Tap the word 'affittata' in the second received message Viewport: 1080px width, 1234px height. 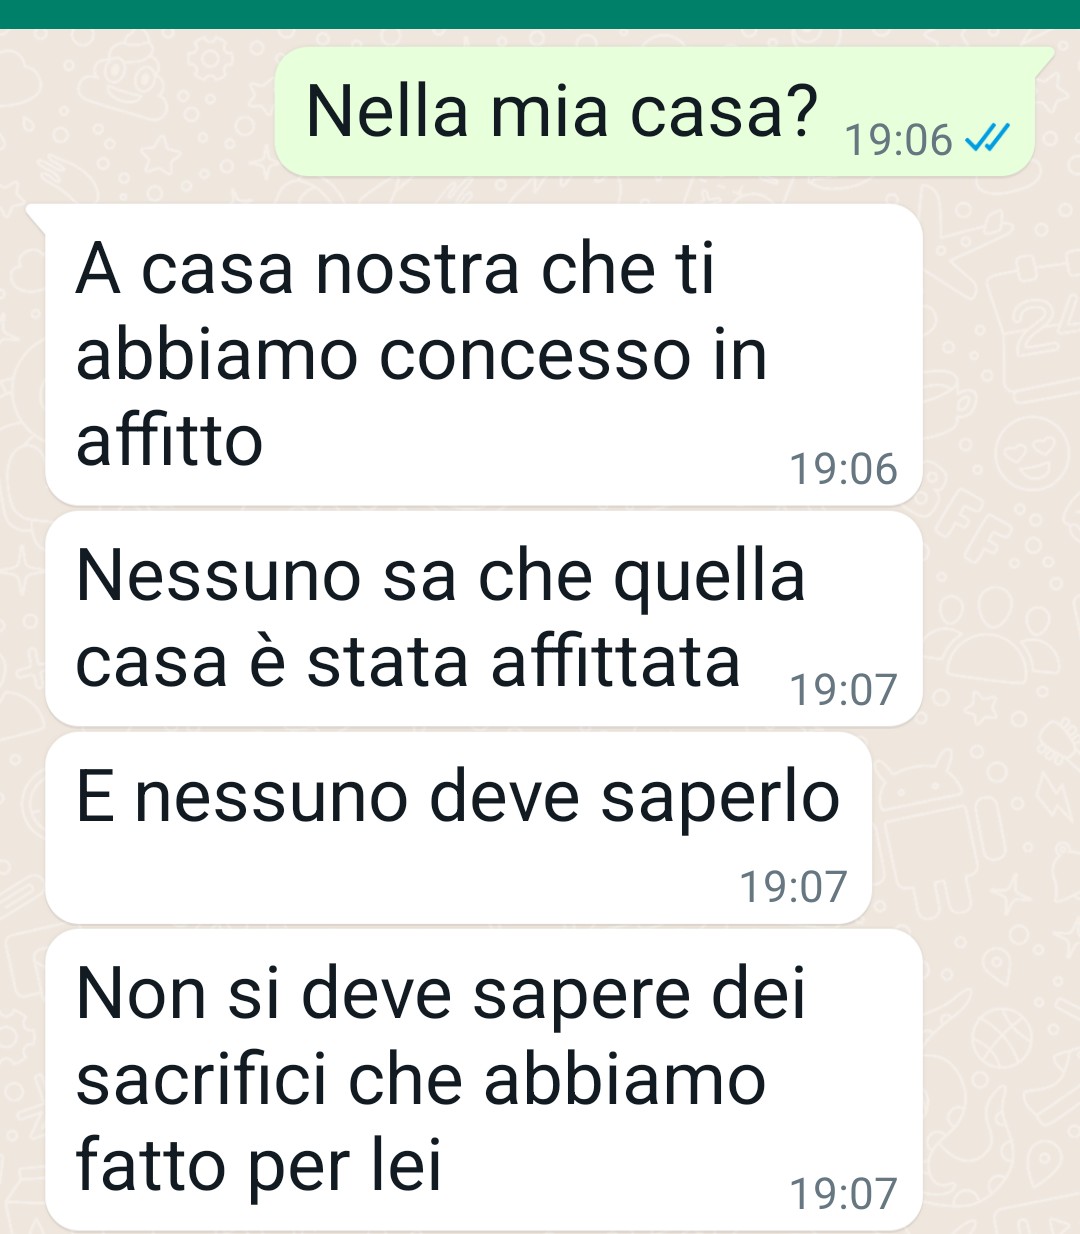click(616, 661)
